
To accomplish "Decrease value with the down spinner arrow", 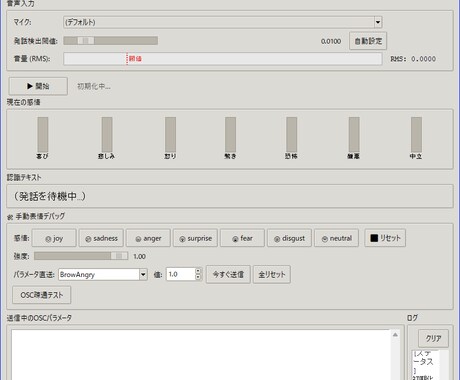I will [198, 277].
